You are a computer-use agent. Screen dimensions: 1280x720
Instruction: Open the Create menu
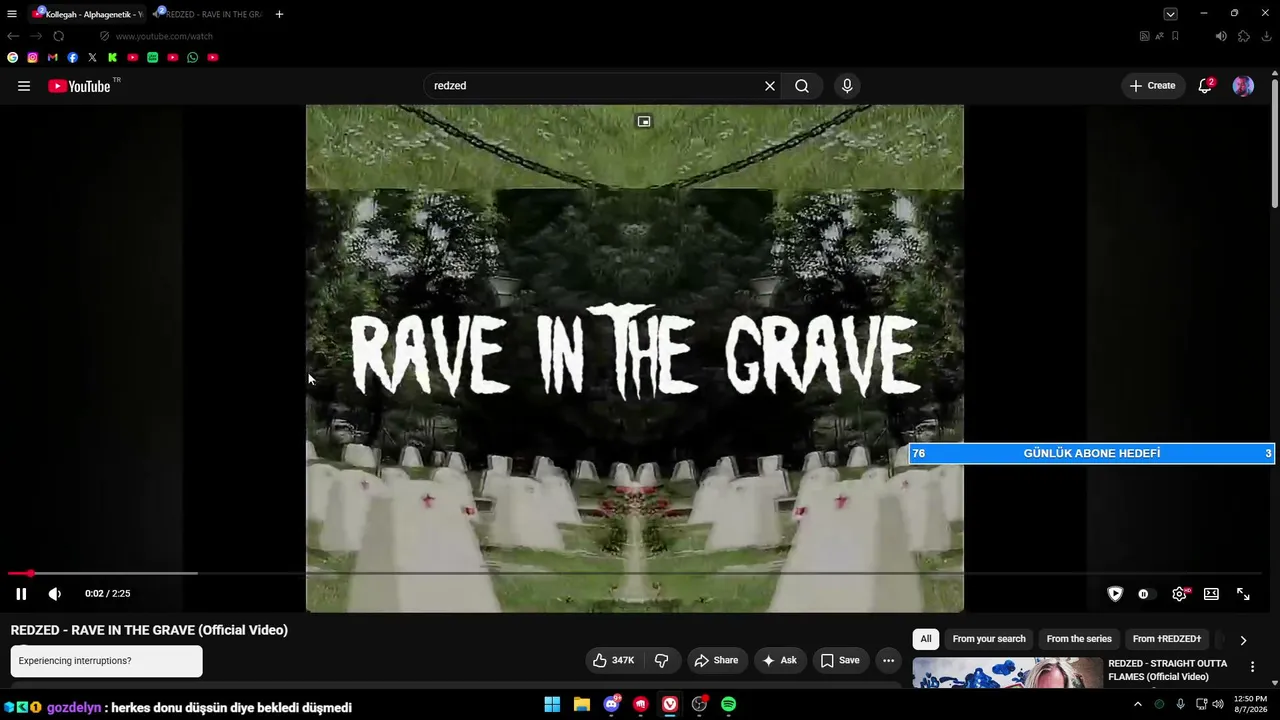click(x=1153, y=86)
